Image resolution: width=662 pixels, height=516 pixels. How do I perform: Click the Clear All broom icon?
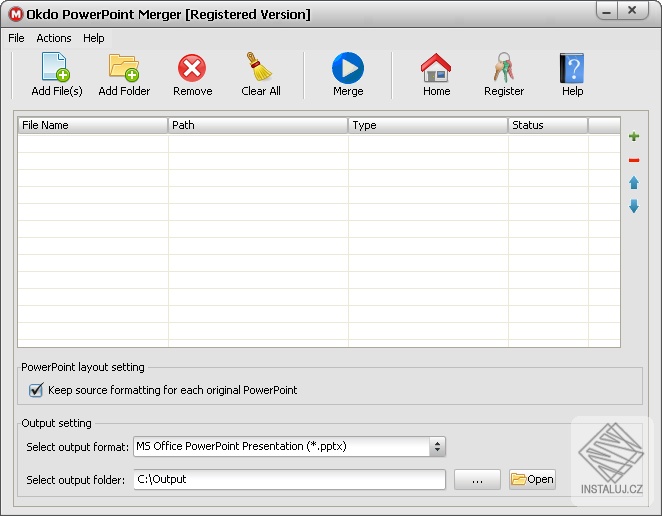coord(259,66)
